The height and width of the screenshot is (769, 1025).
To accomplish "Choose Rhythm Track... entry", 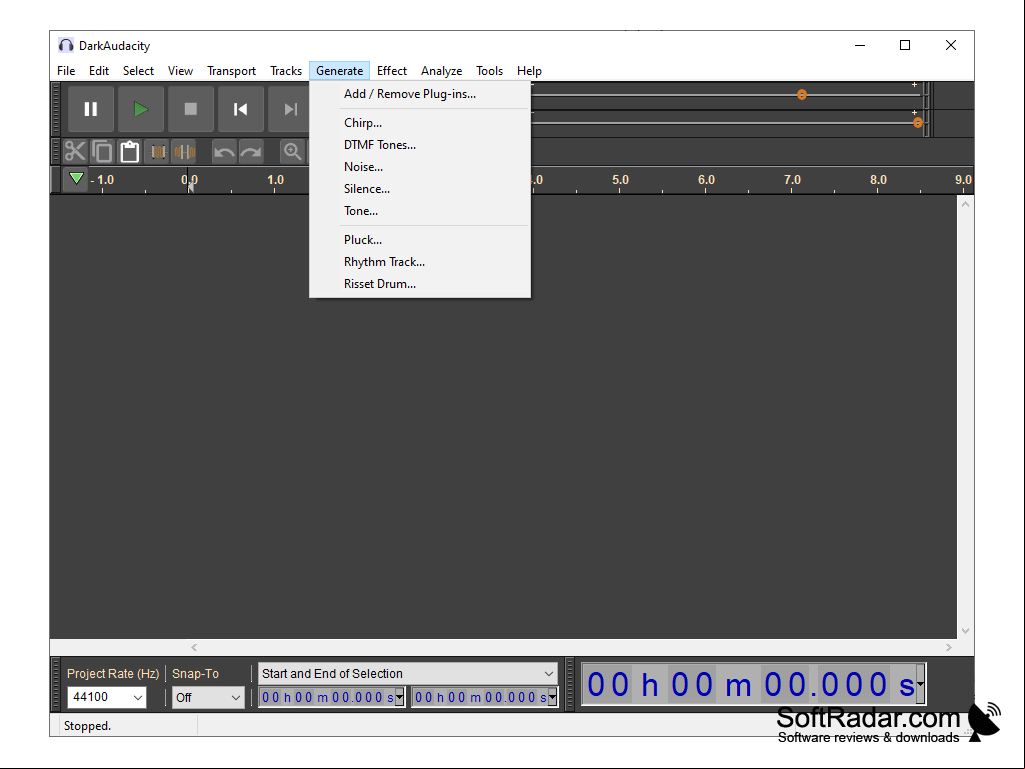I will (420, 262).
